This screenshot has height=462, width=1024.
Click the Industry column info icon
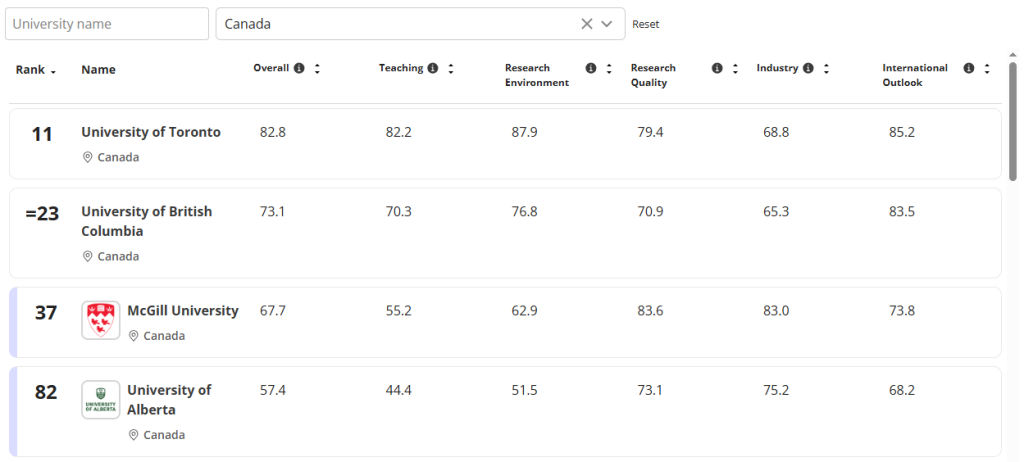coord(808,69)
